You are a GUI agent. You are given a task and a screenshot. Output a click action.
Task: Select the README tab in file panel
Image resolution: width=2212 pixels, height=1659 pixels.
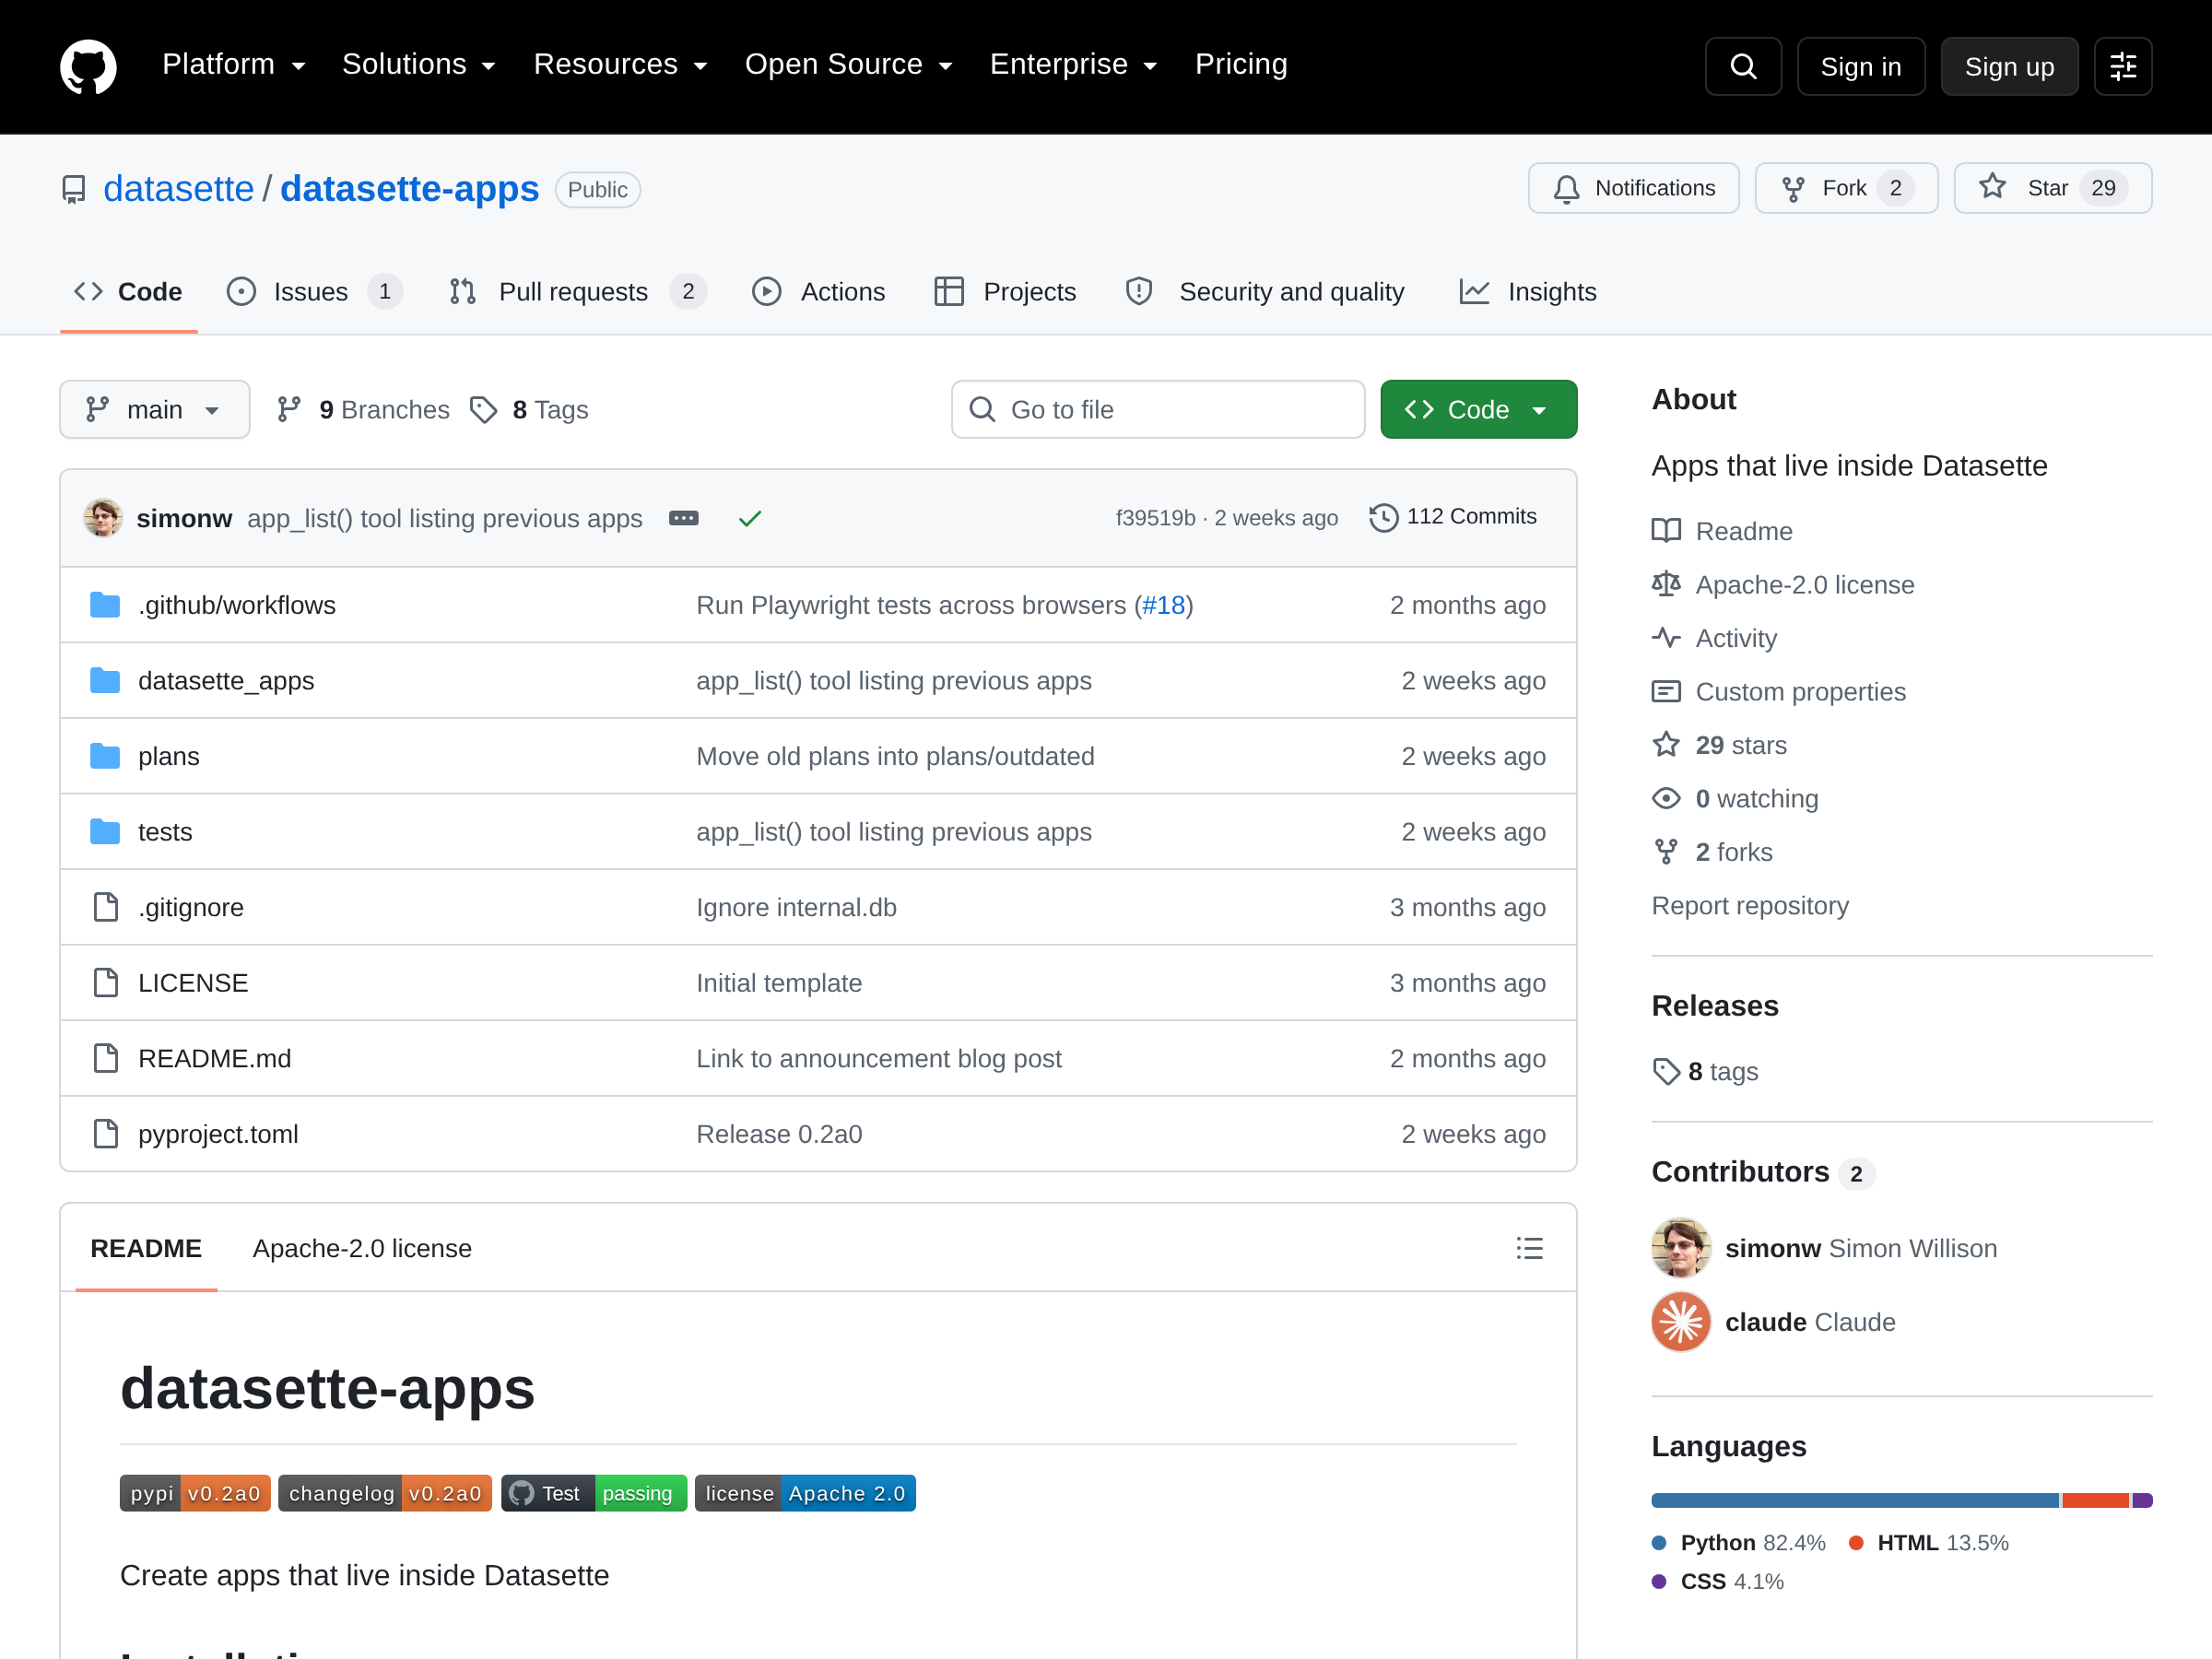coord(146,1249)
